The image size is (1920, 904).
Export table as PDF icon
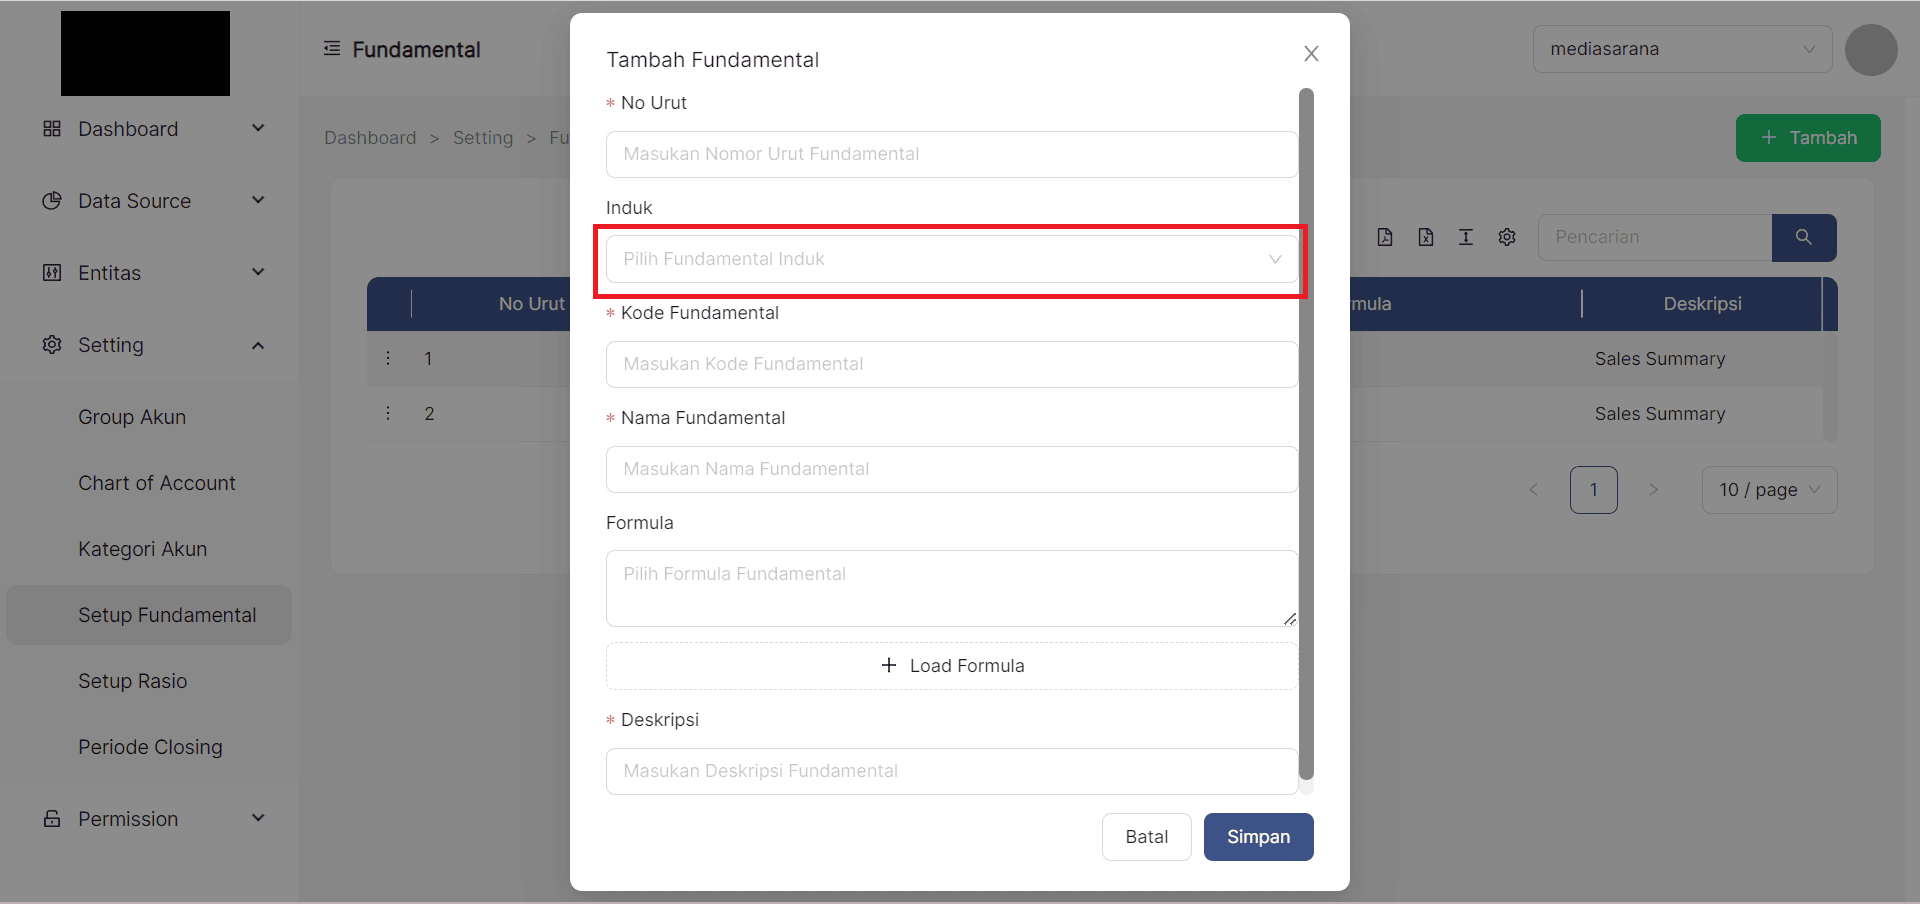click(x=1384, y=237)
